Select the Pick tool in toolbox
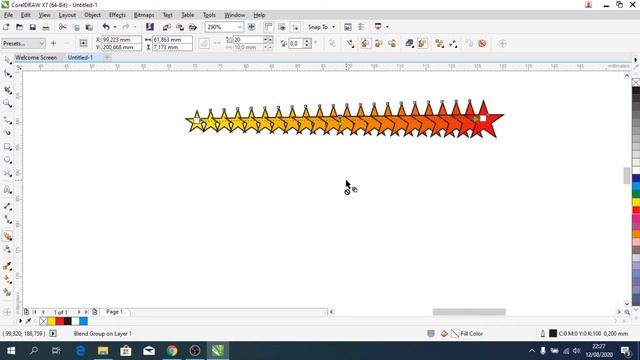The height and width of the screenshot is (360, 640). click(7, 60)
